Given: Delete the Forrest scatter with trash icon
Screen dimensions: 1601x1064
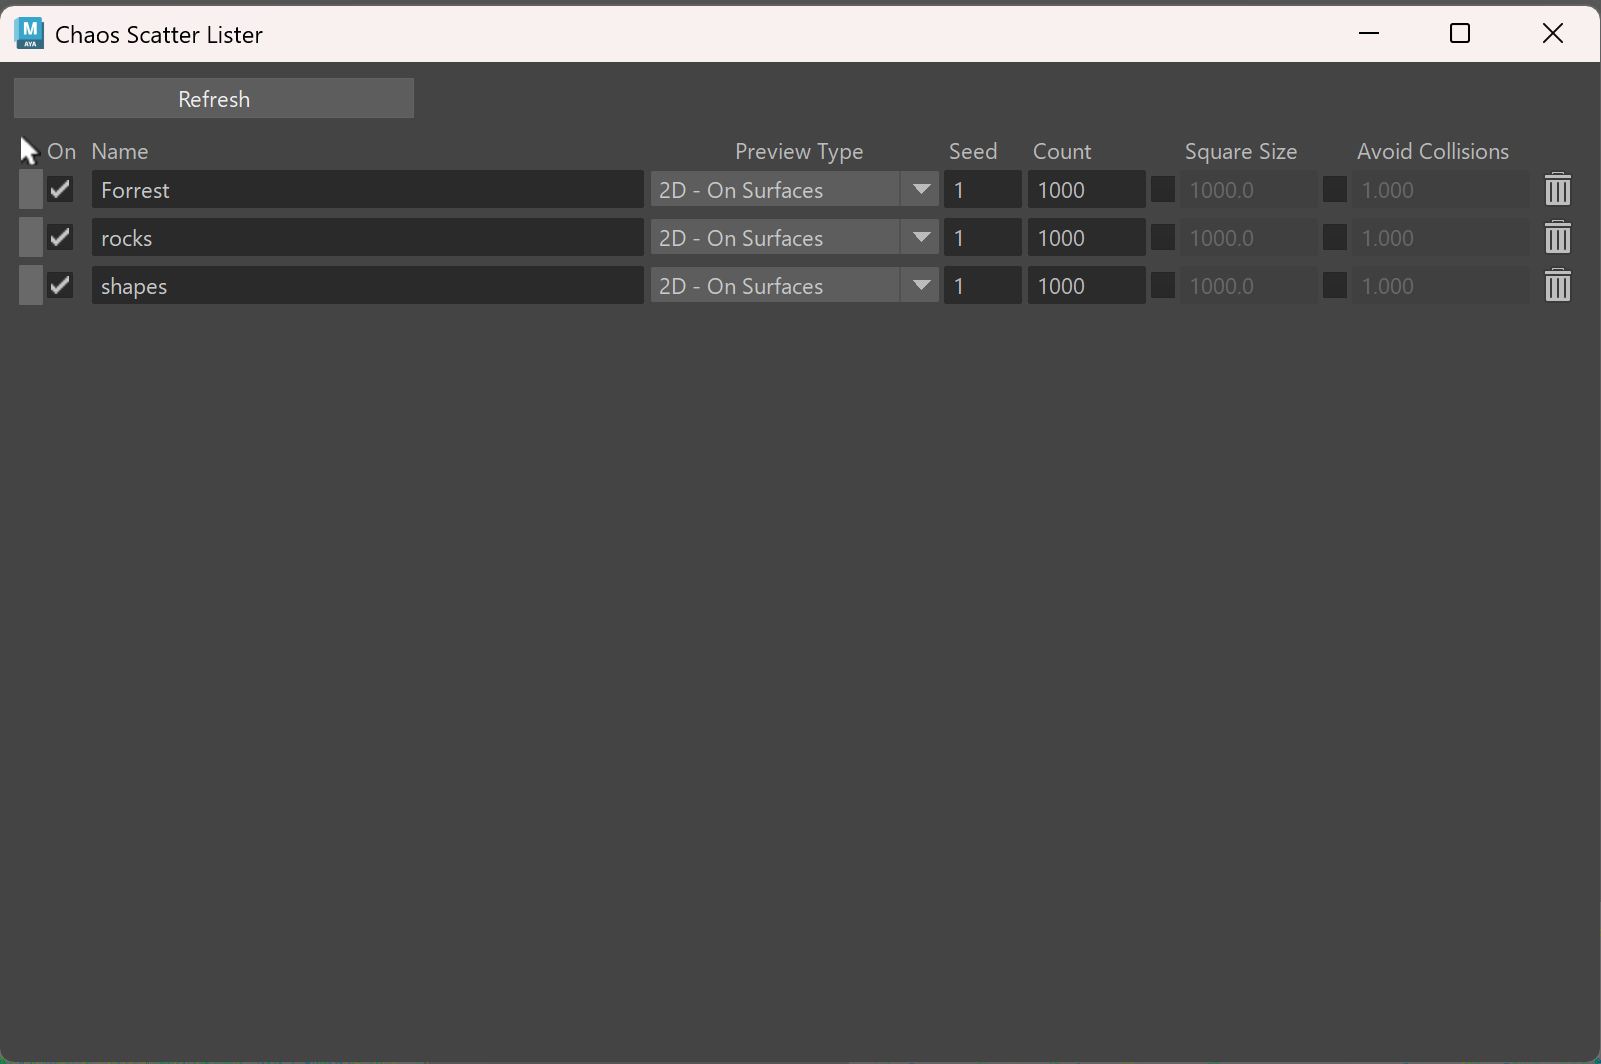Looking at the screenshot, I should coord(1557,190).
